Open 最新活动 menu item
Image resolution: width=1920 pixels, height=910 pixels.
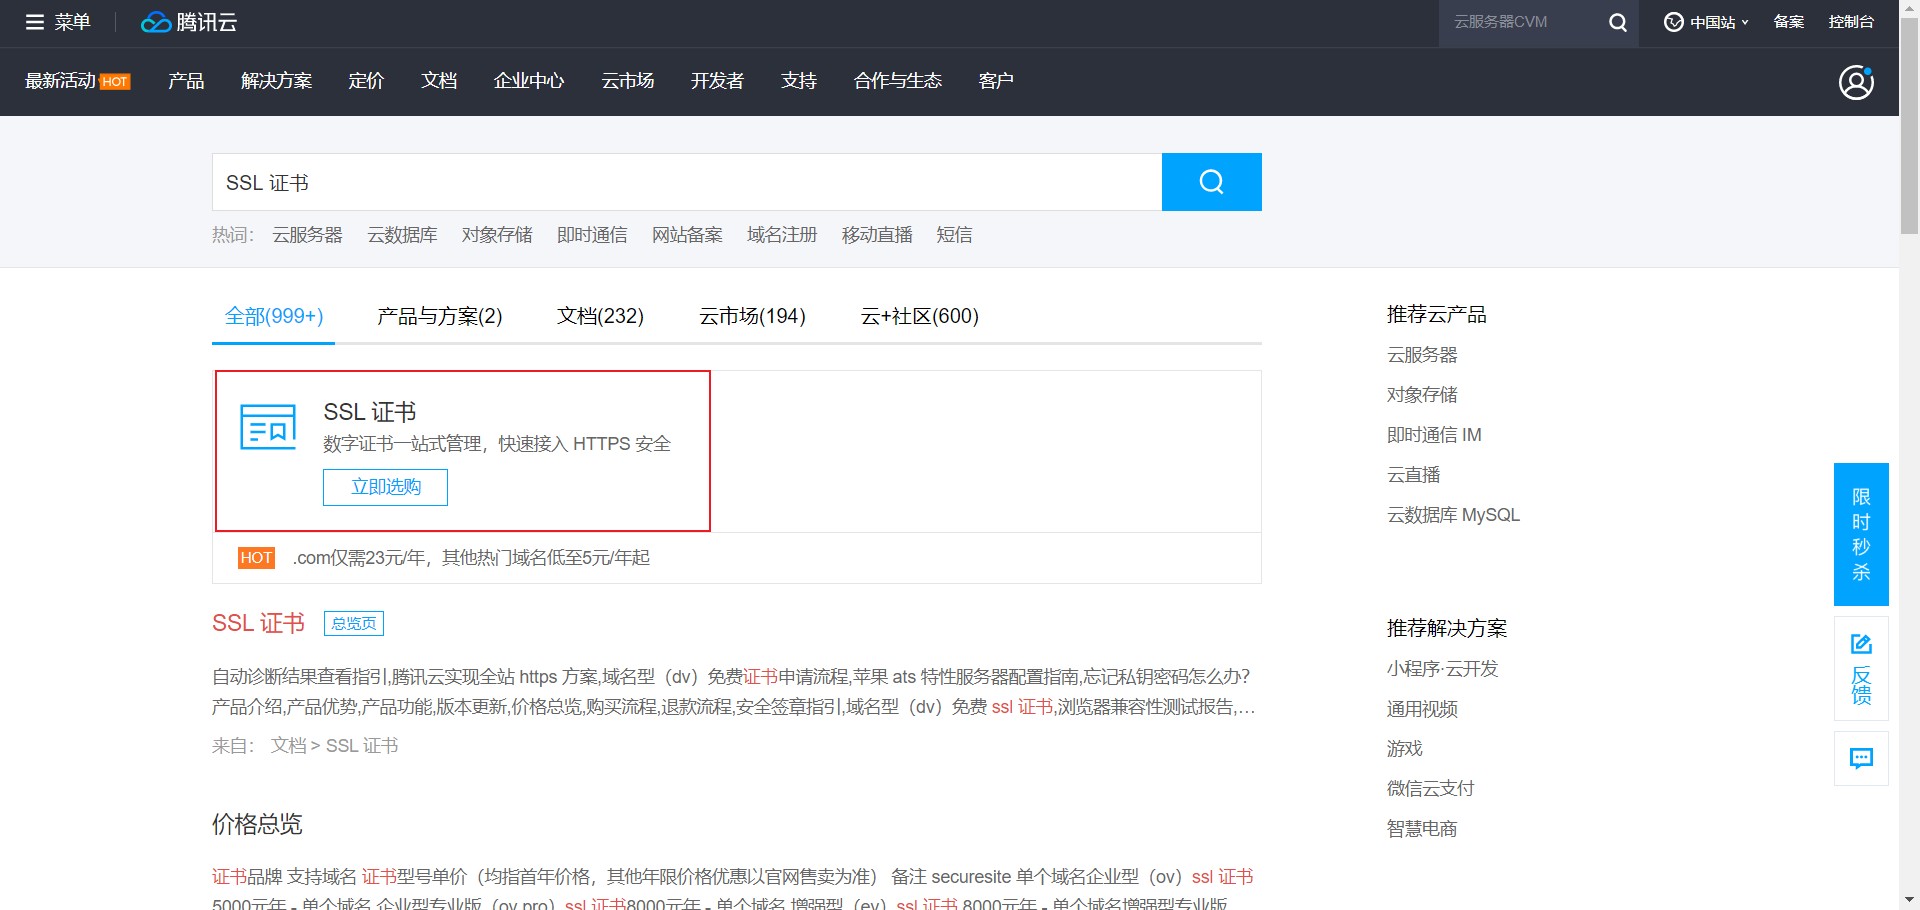click(x=60, y=81)
